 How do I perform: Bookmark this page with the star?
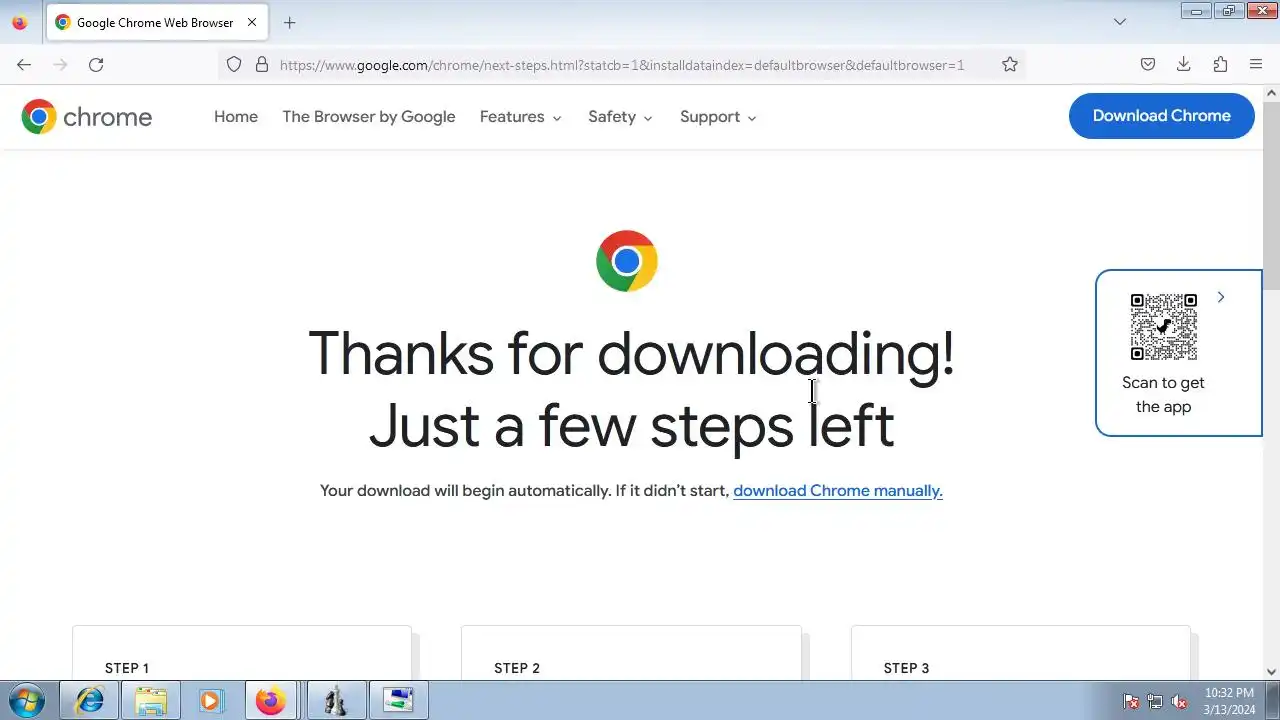pos(1010,65)
